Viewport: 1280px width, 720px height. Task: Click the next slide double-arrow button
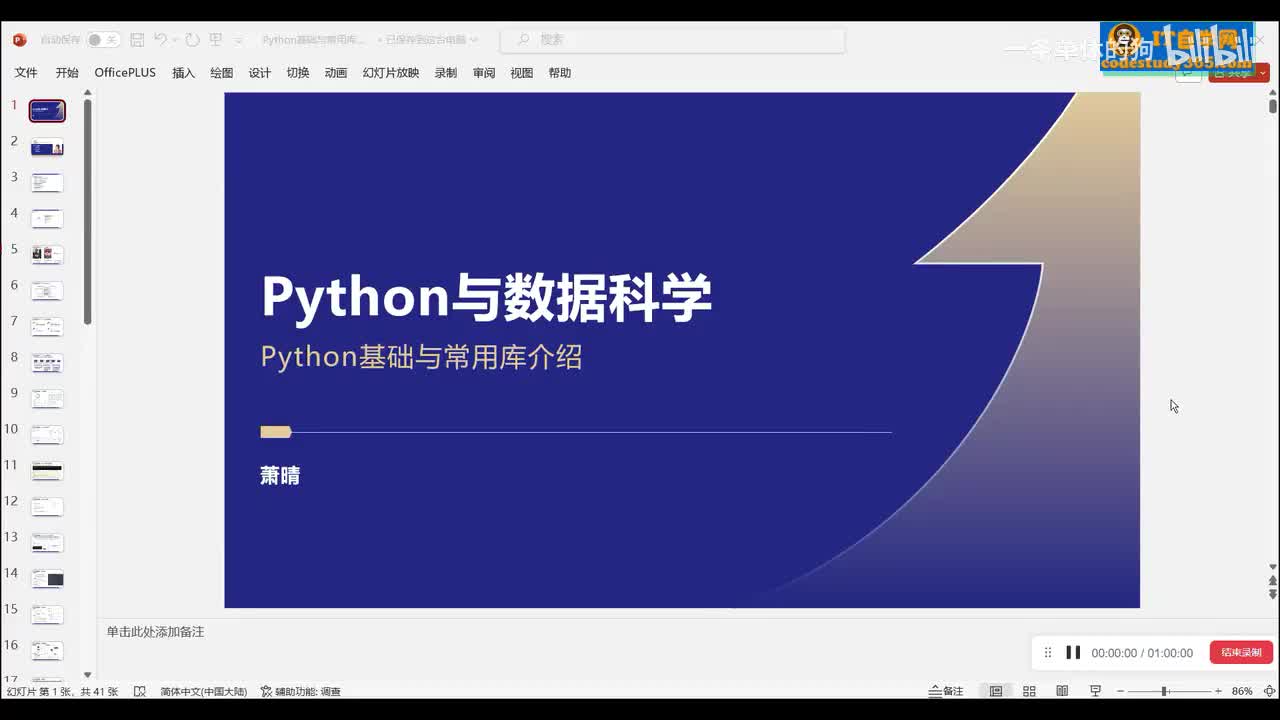click(x=1273, y=594)
